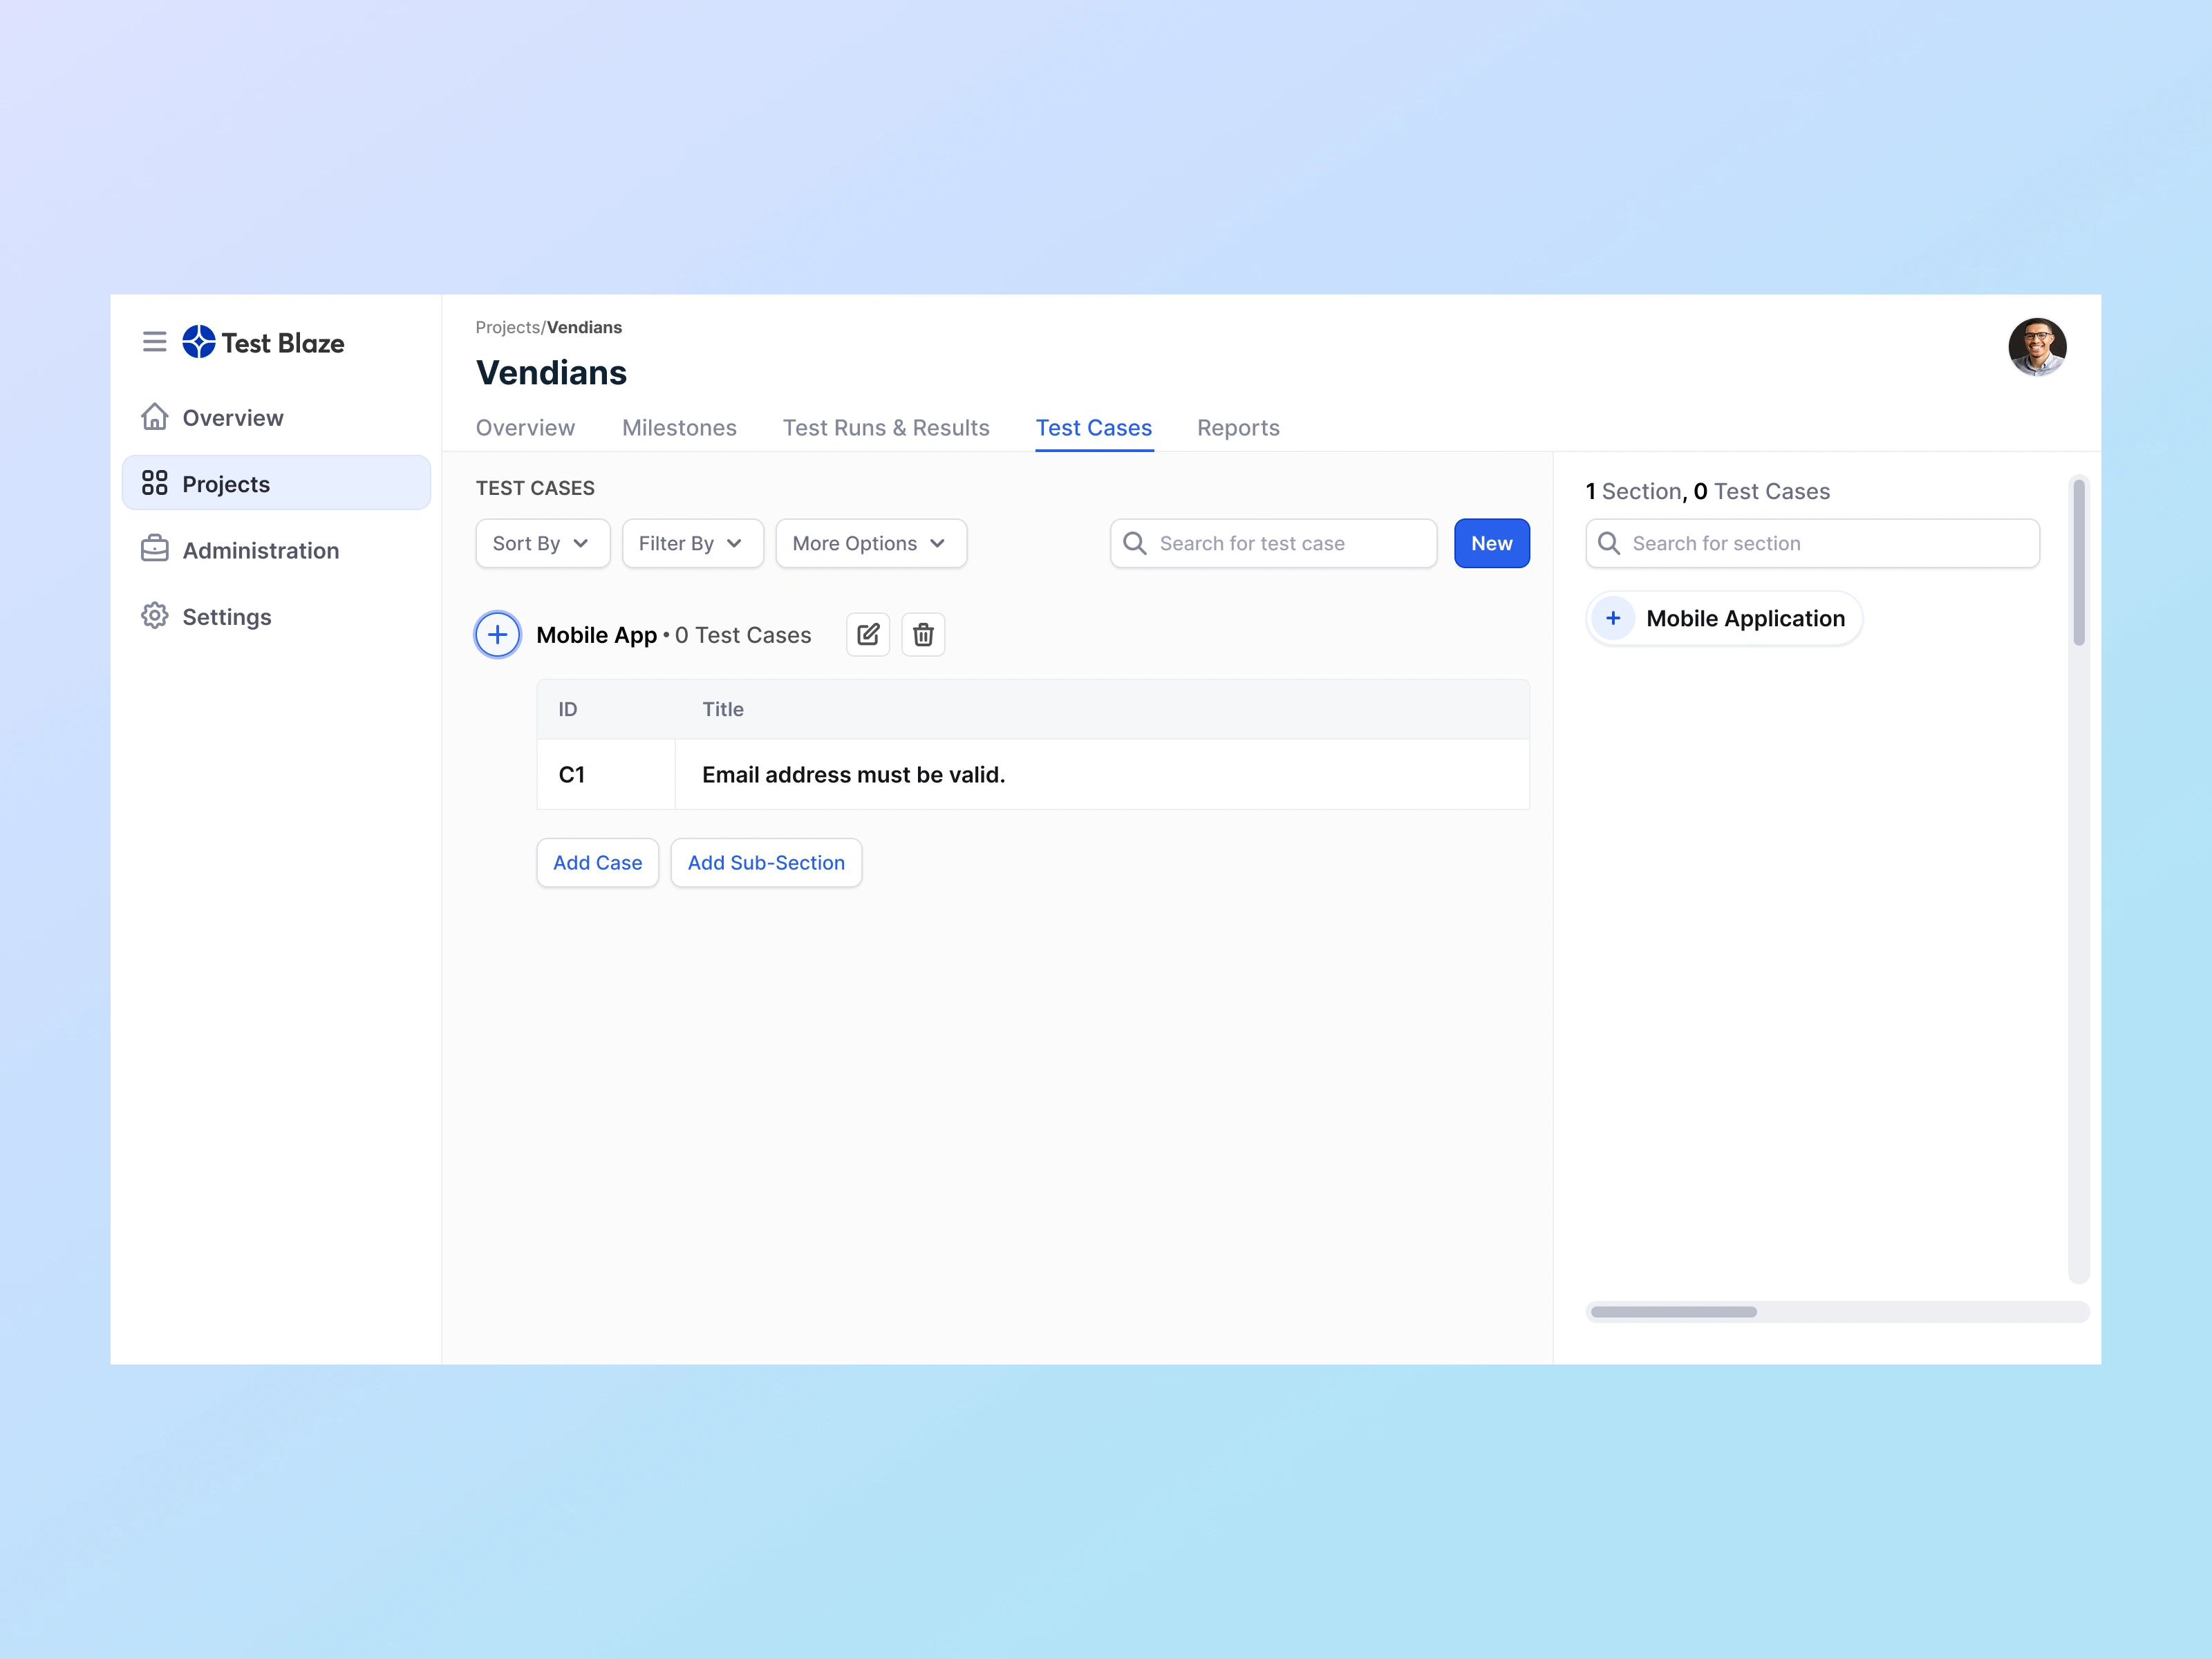Click the Vendians page title
This screenshot has width=2212, height=1659.
click(x=551, y=373)
